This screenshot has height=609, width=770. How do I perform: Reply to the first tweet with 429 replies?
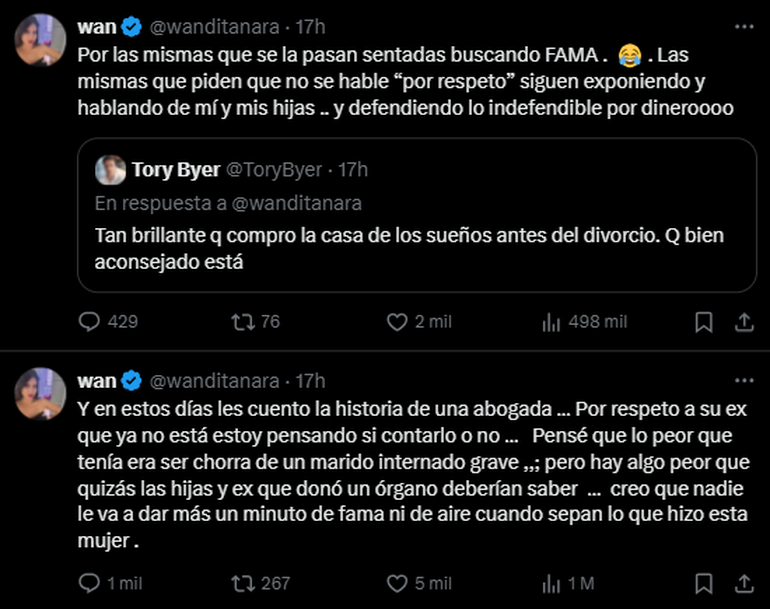90,321
